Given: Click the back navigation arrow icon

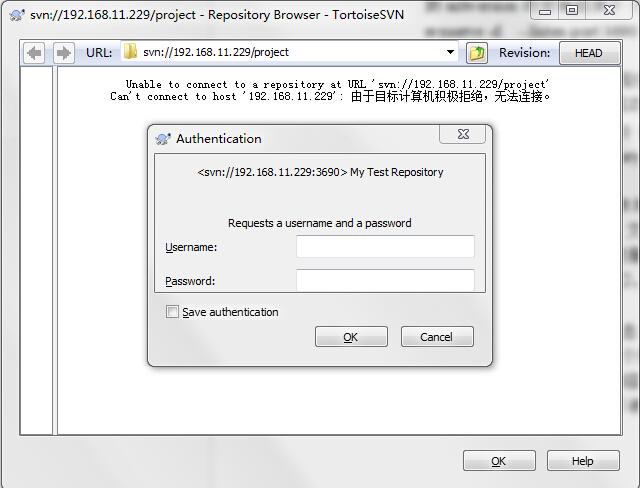Looking at the screenshot, I should click(34, 53).
